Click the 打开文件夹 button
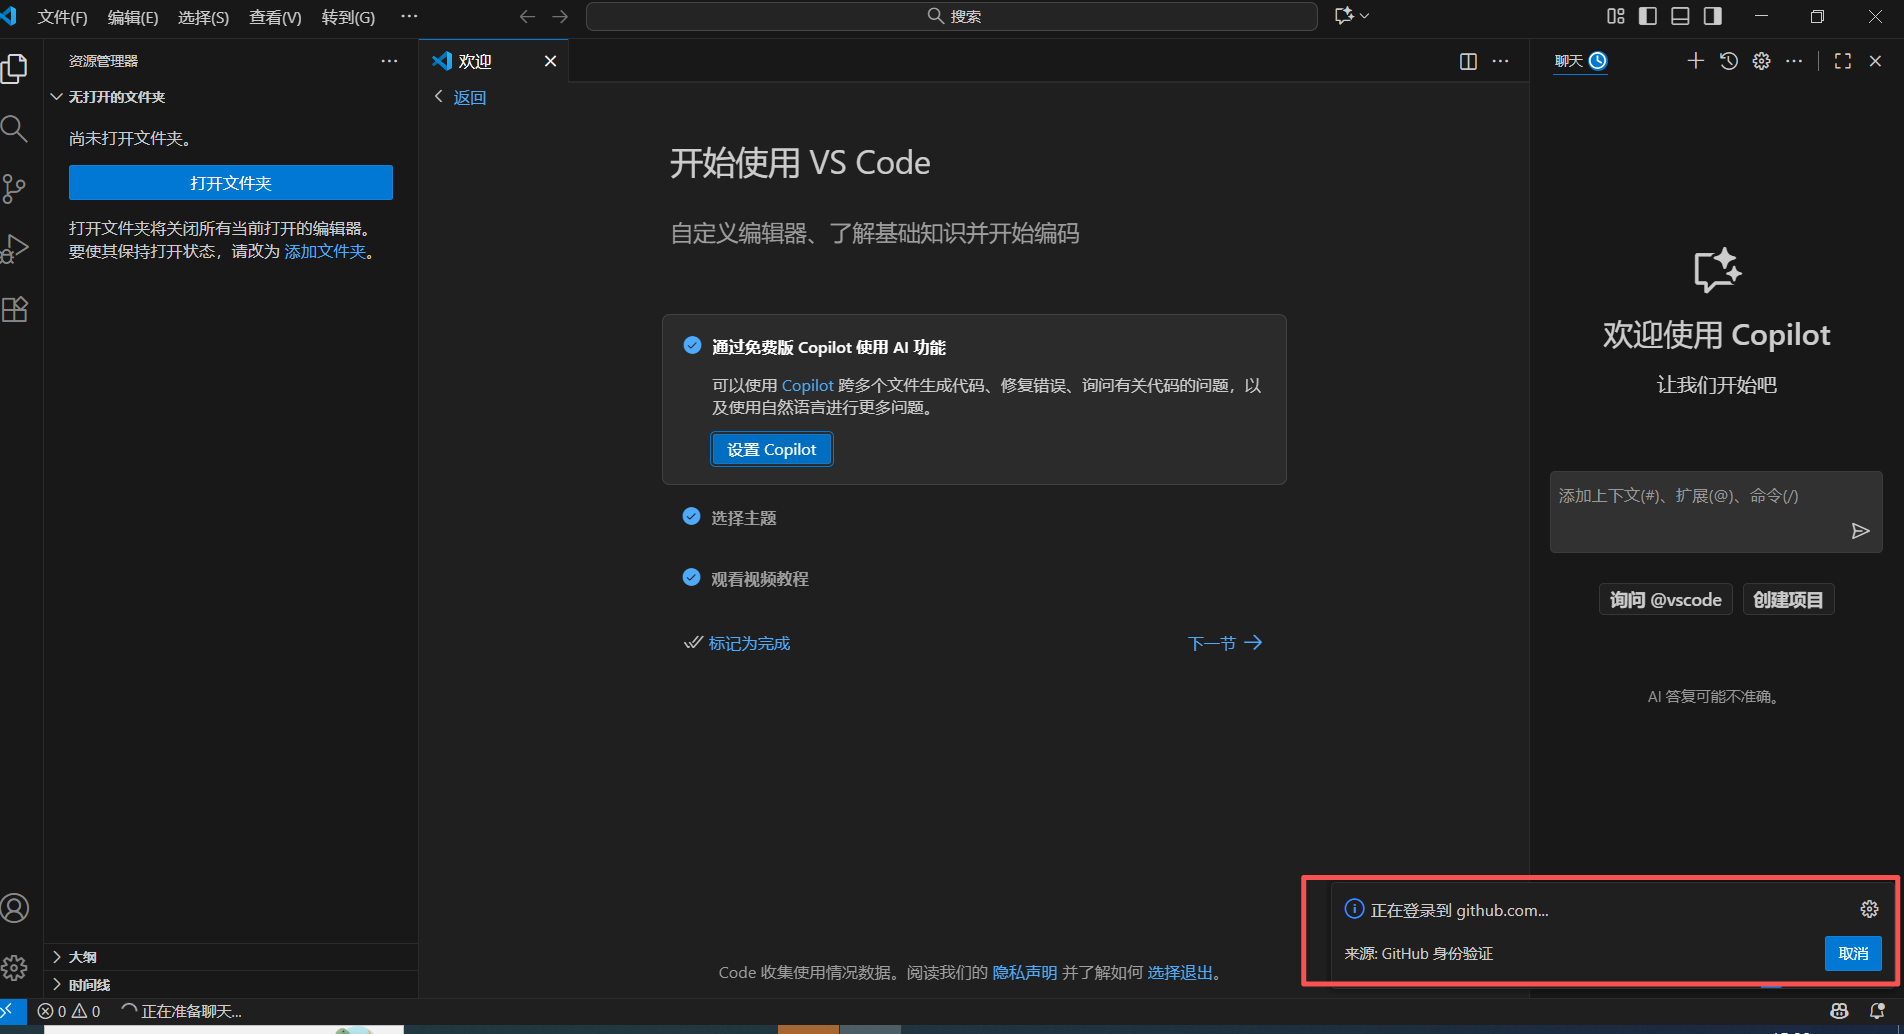The image size is (1904, 1034). click(231, 183)
